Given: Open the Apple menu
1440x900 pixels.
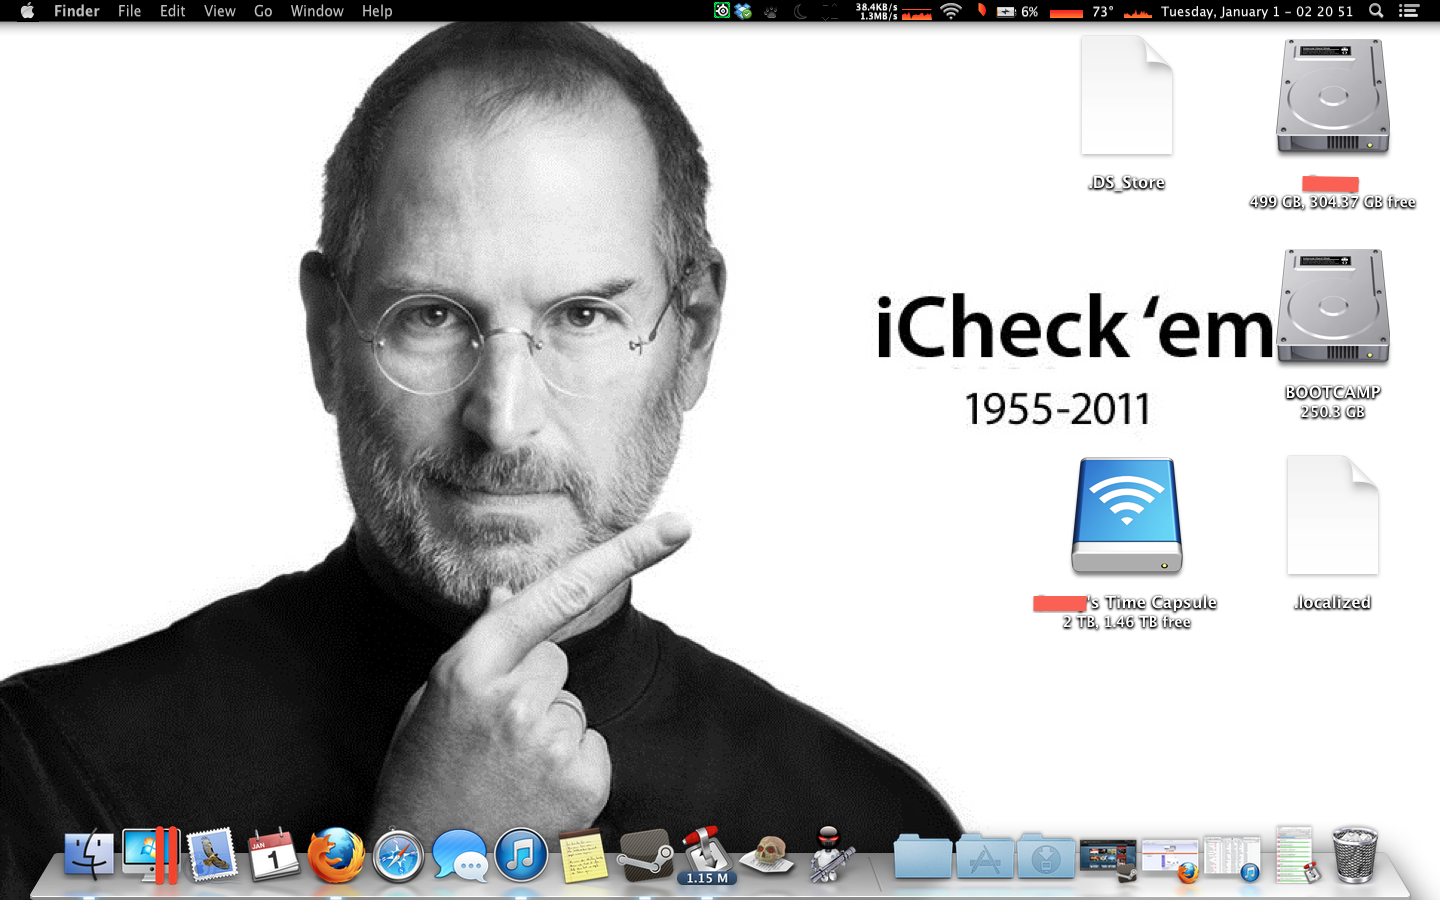Looking at the screenshot, I should point(27,11).
